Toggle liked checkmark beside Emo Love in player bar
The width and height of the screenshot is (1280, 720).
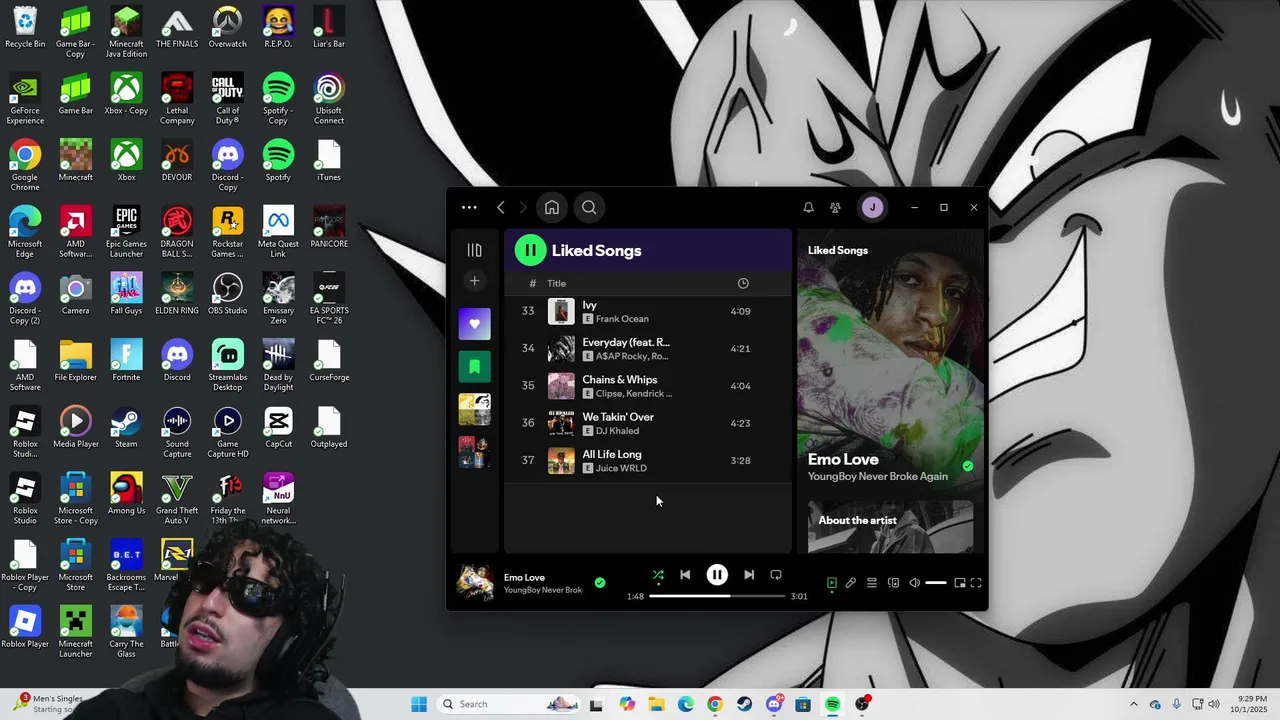pyautogui.click(x=600, y=582)
